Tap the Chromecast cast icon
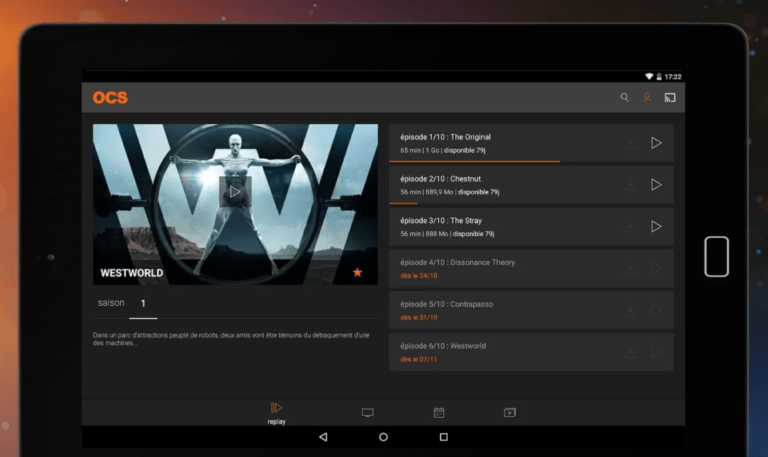The height and width of the screenshot is (457, 768). click(x=670, y=97)
